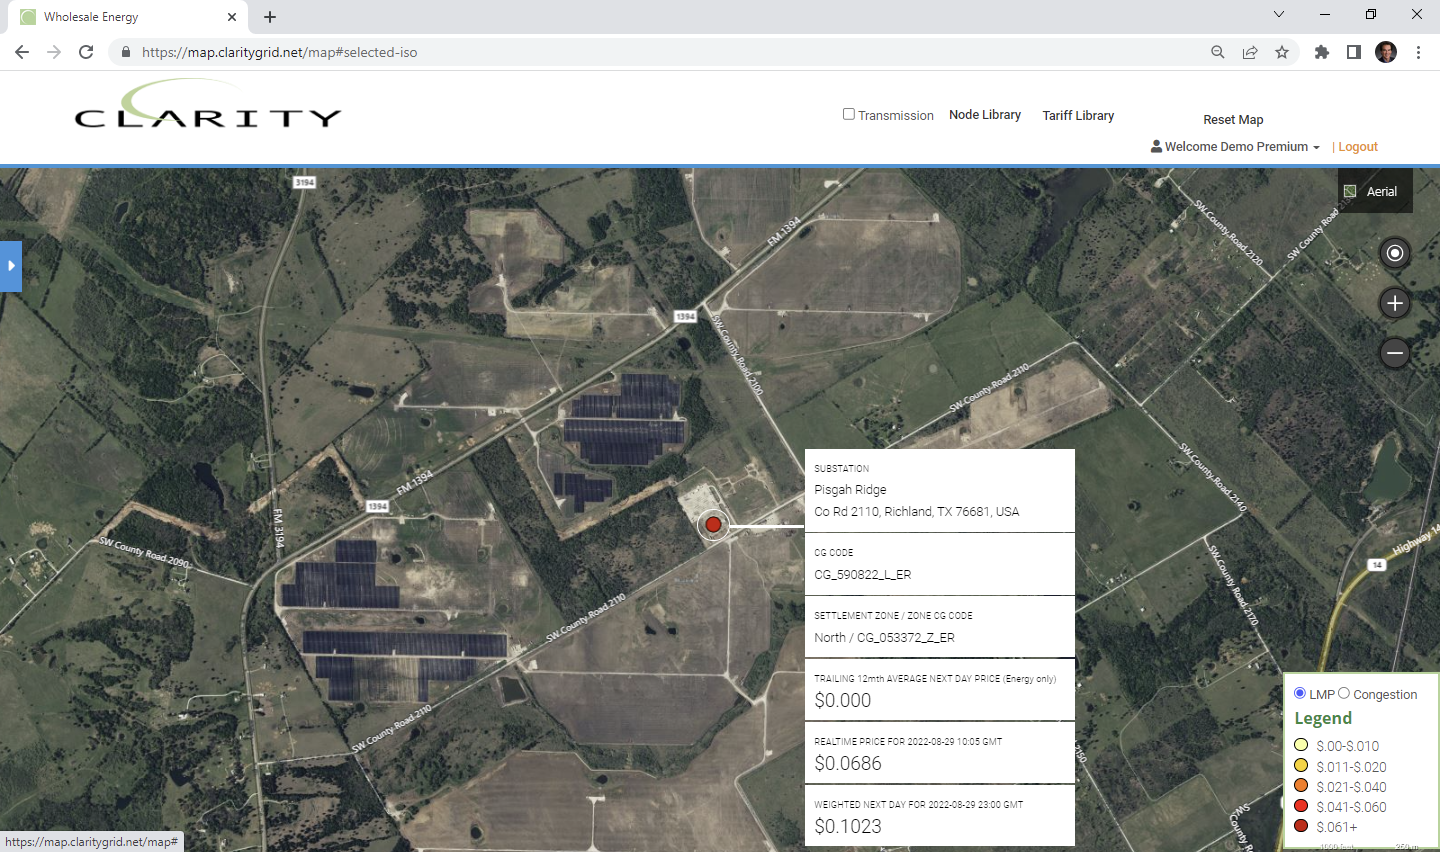Click the Logout link
Image resolution: width=1440 pixels, height=852 pixels.
tap(1358, 147)
